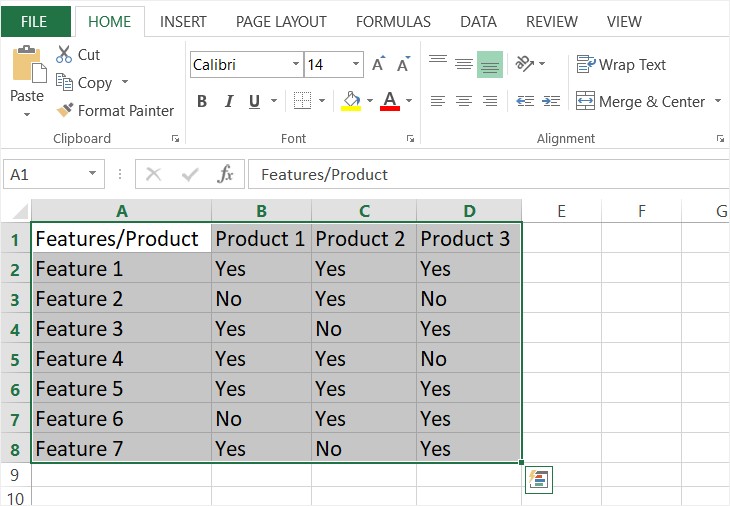Switch to the PAGE LAYOUT tab
Screen dimensions: 730x506
(x=281, y=21)
